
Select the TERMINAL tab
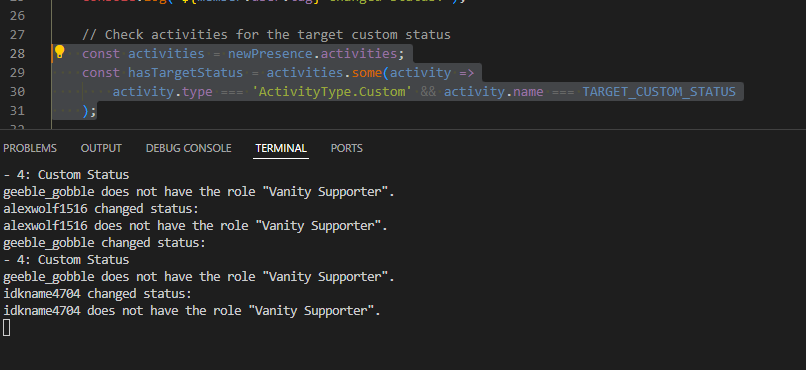pos(281,148)
